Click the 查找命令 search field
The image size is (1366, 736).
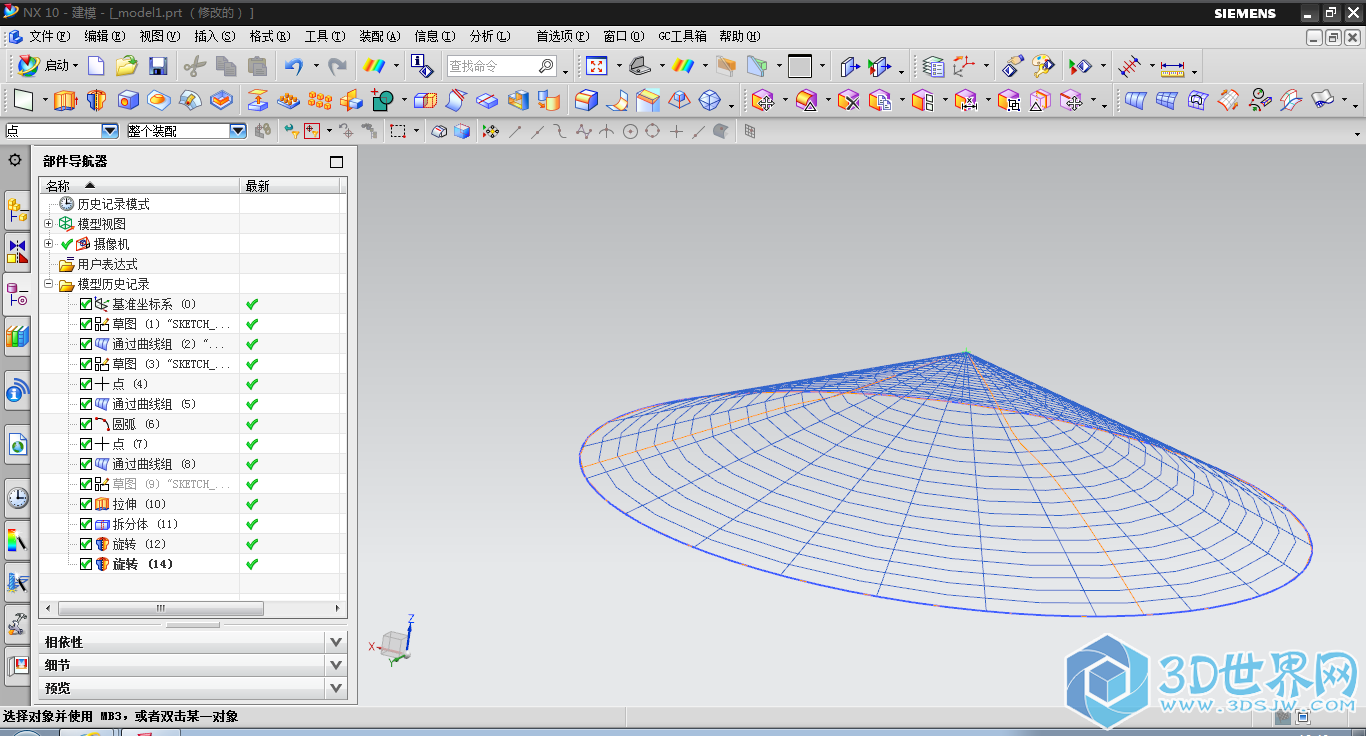coord(492,66)
